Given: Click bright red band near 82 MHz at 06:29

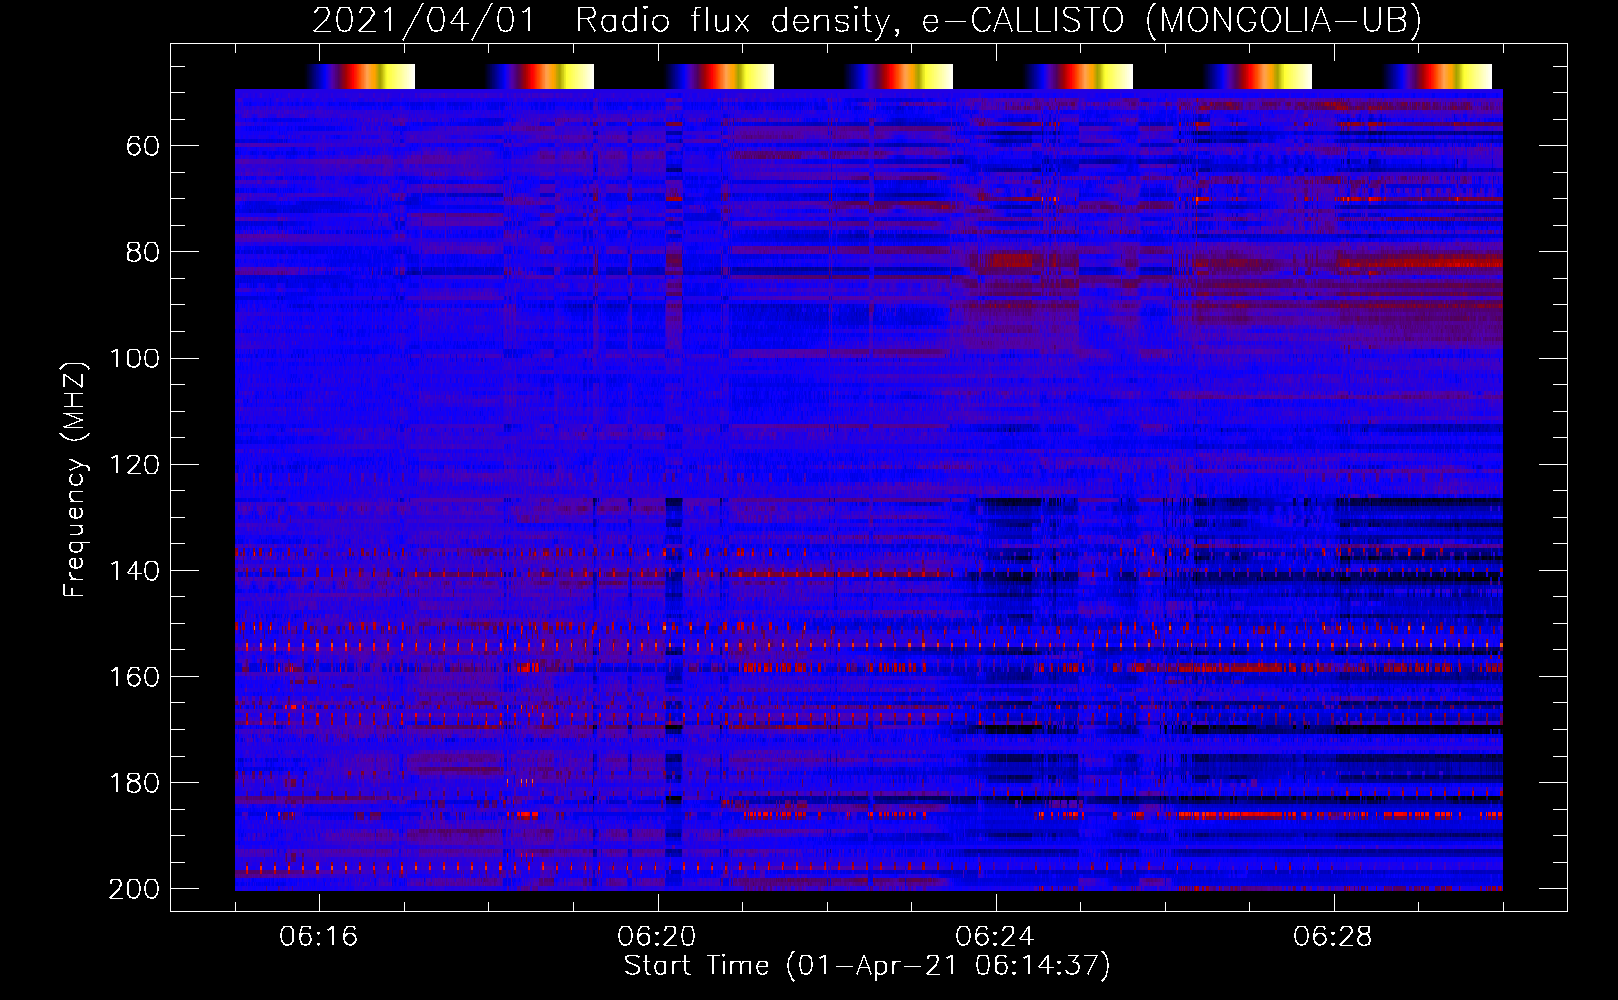Looking at the screenshot, I should (1420, 263).
